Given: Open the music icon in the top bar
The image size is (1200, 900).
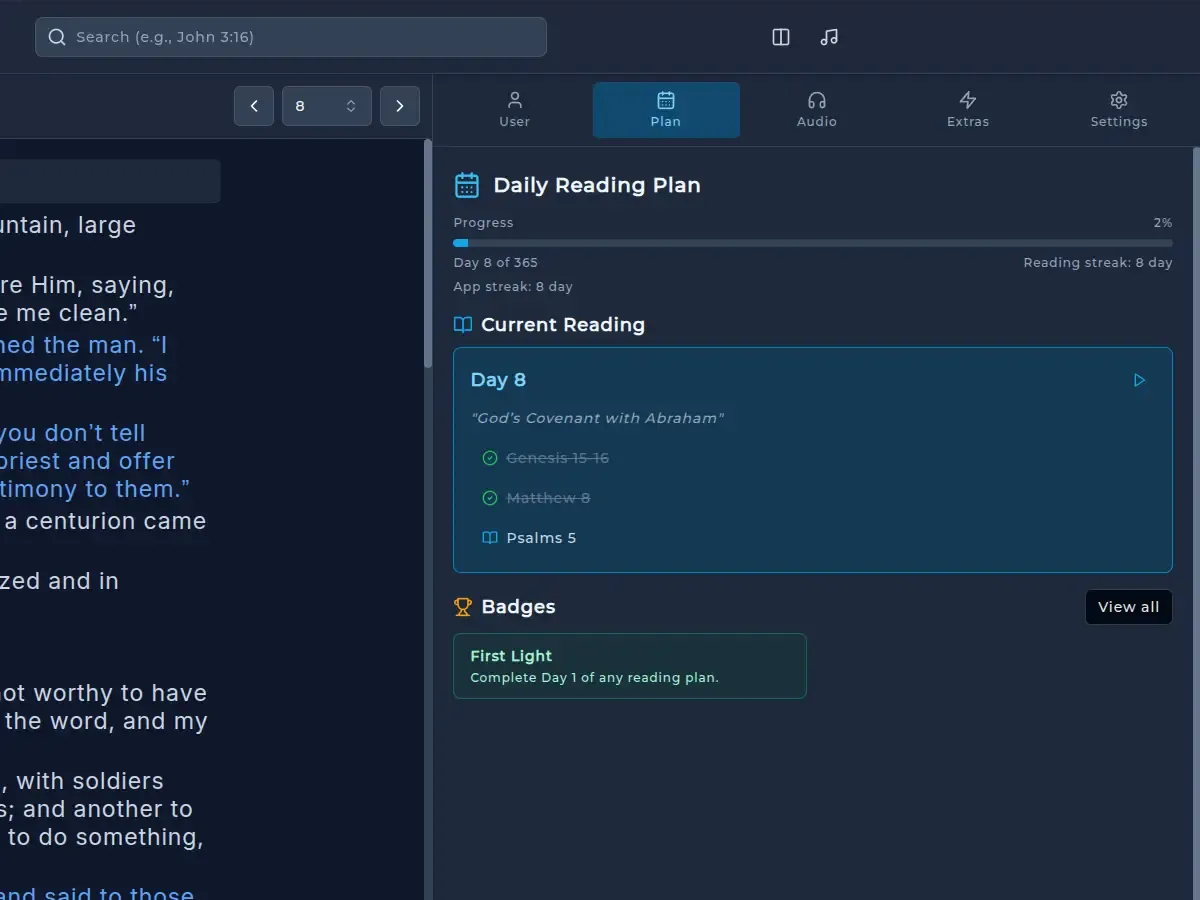Looking at the screenshot, I should tap(829, 37).
